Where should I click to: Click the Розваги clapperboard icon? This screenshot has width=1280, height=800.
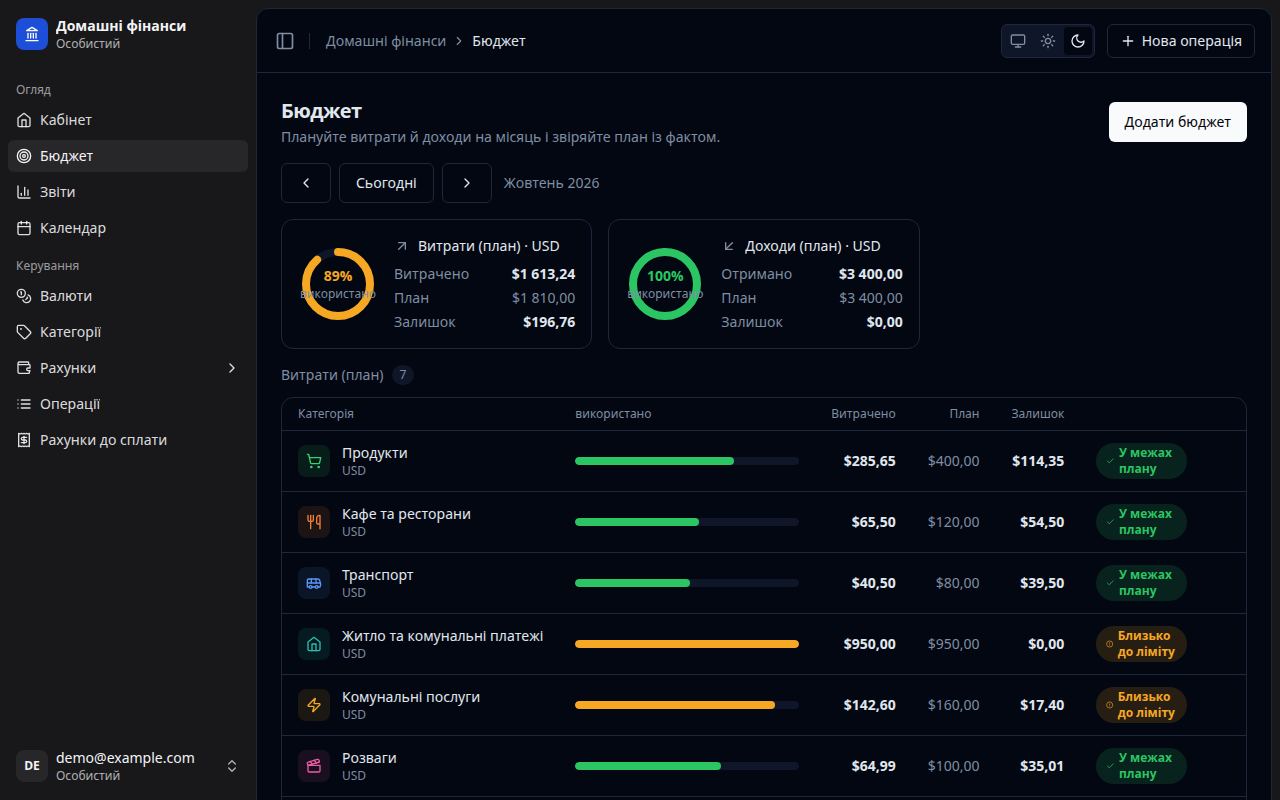(314, 766)
